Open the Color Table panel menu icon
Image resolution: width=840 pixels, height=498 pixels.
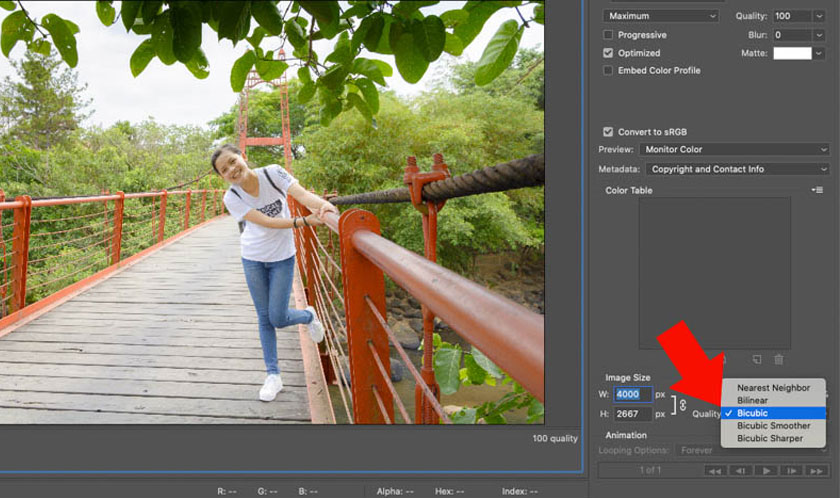(817, 190)
